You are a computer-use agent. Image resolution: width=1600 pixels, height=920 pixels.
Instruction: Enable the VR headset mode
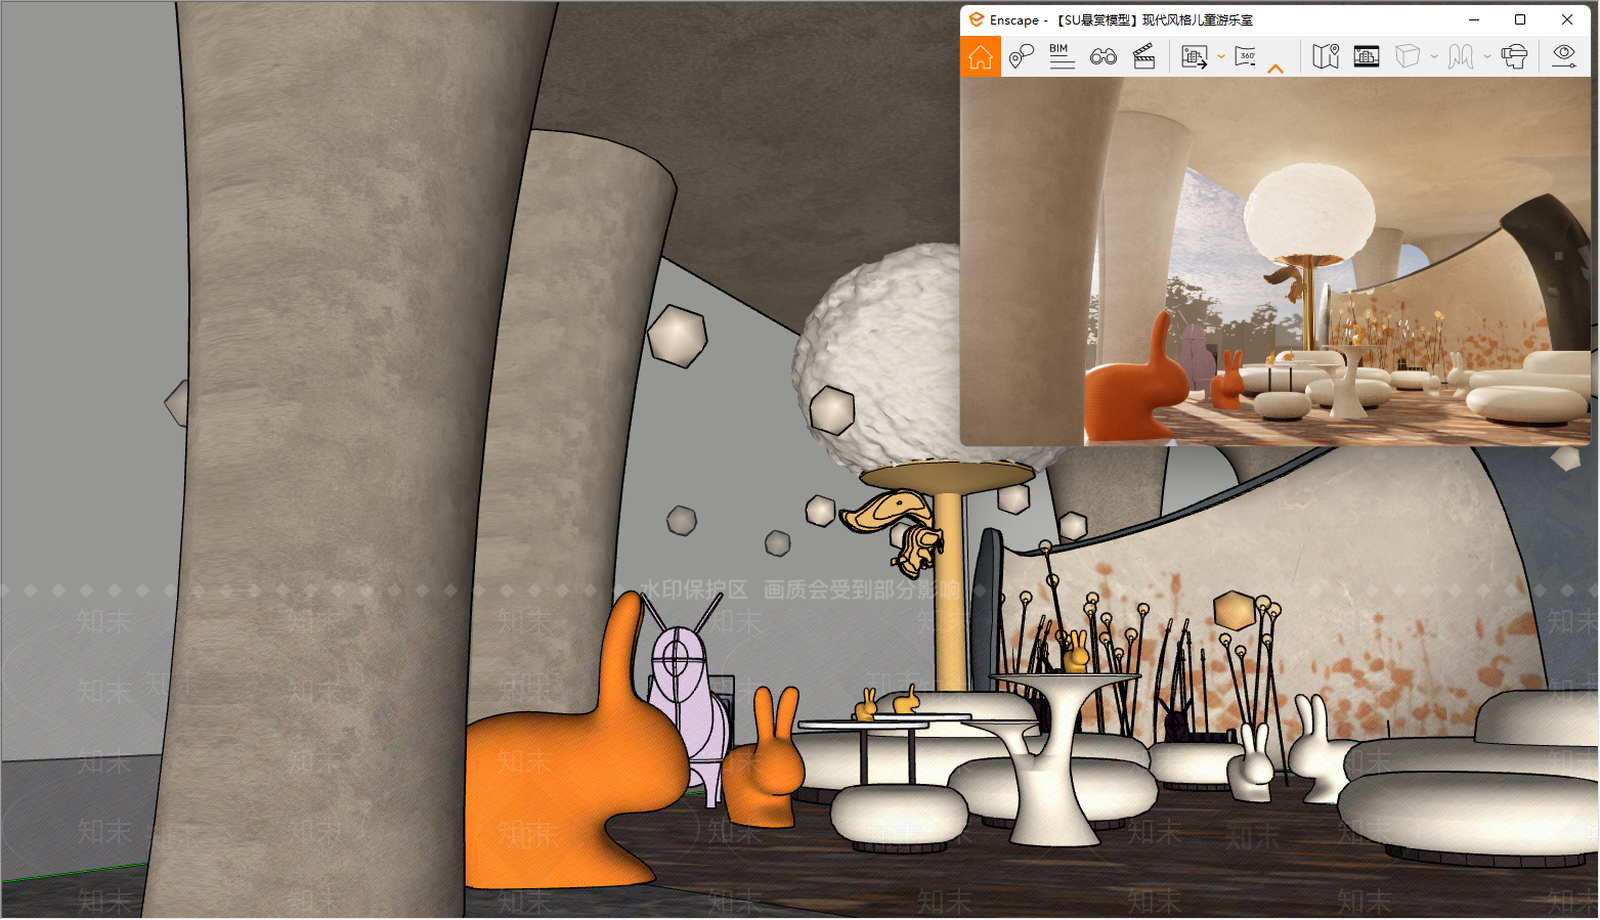1515,57
